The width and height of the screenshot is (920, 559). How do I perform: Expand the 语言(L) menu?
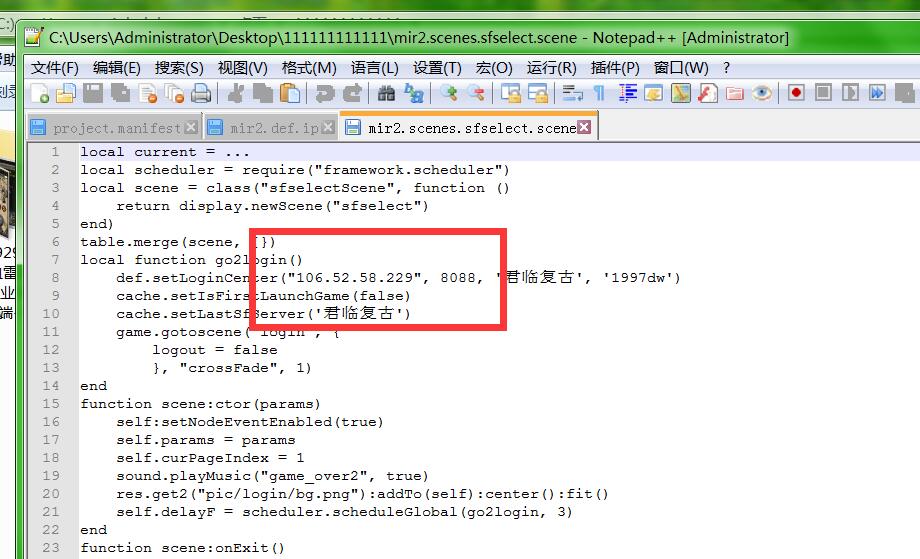(x=374, y=67)
